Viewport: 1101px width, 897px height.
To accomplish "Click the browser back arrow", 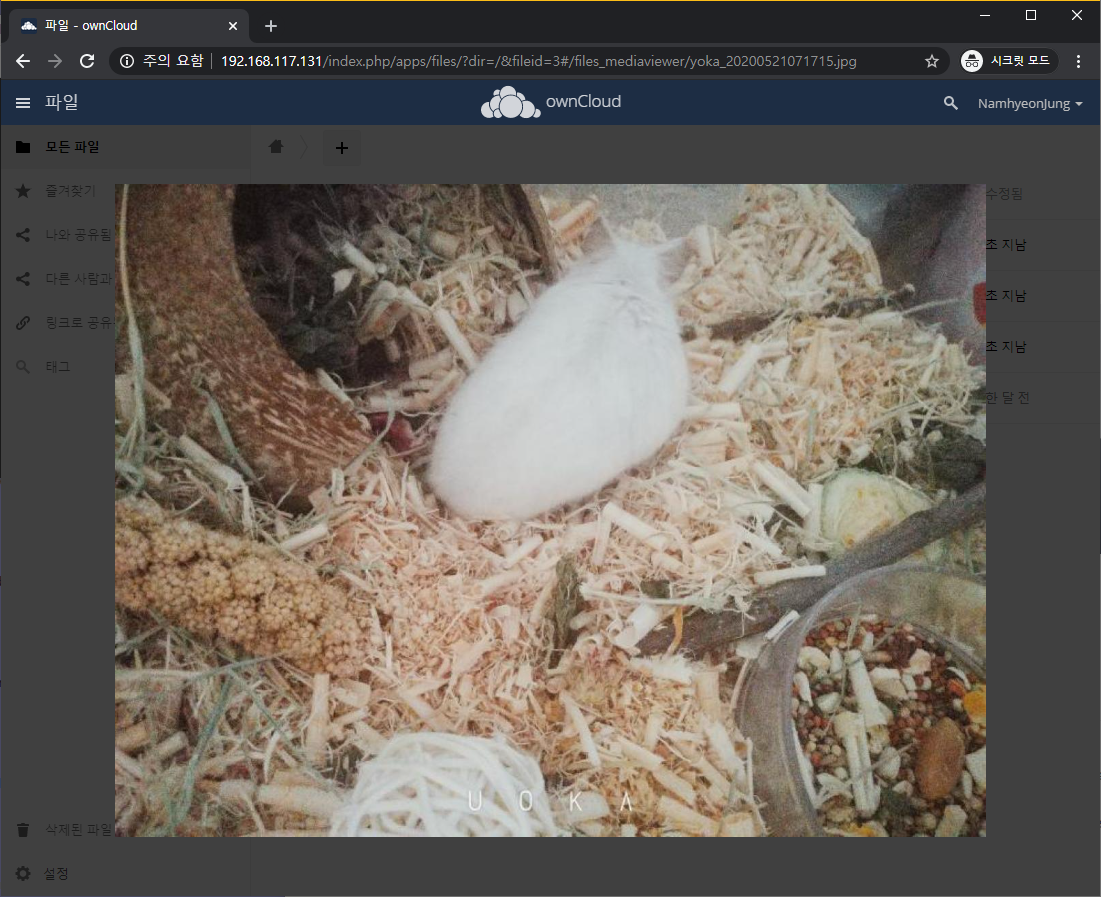I will [22, 61].
